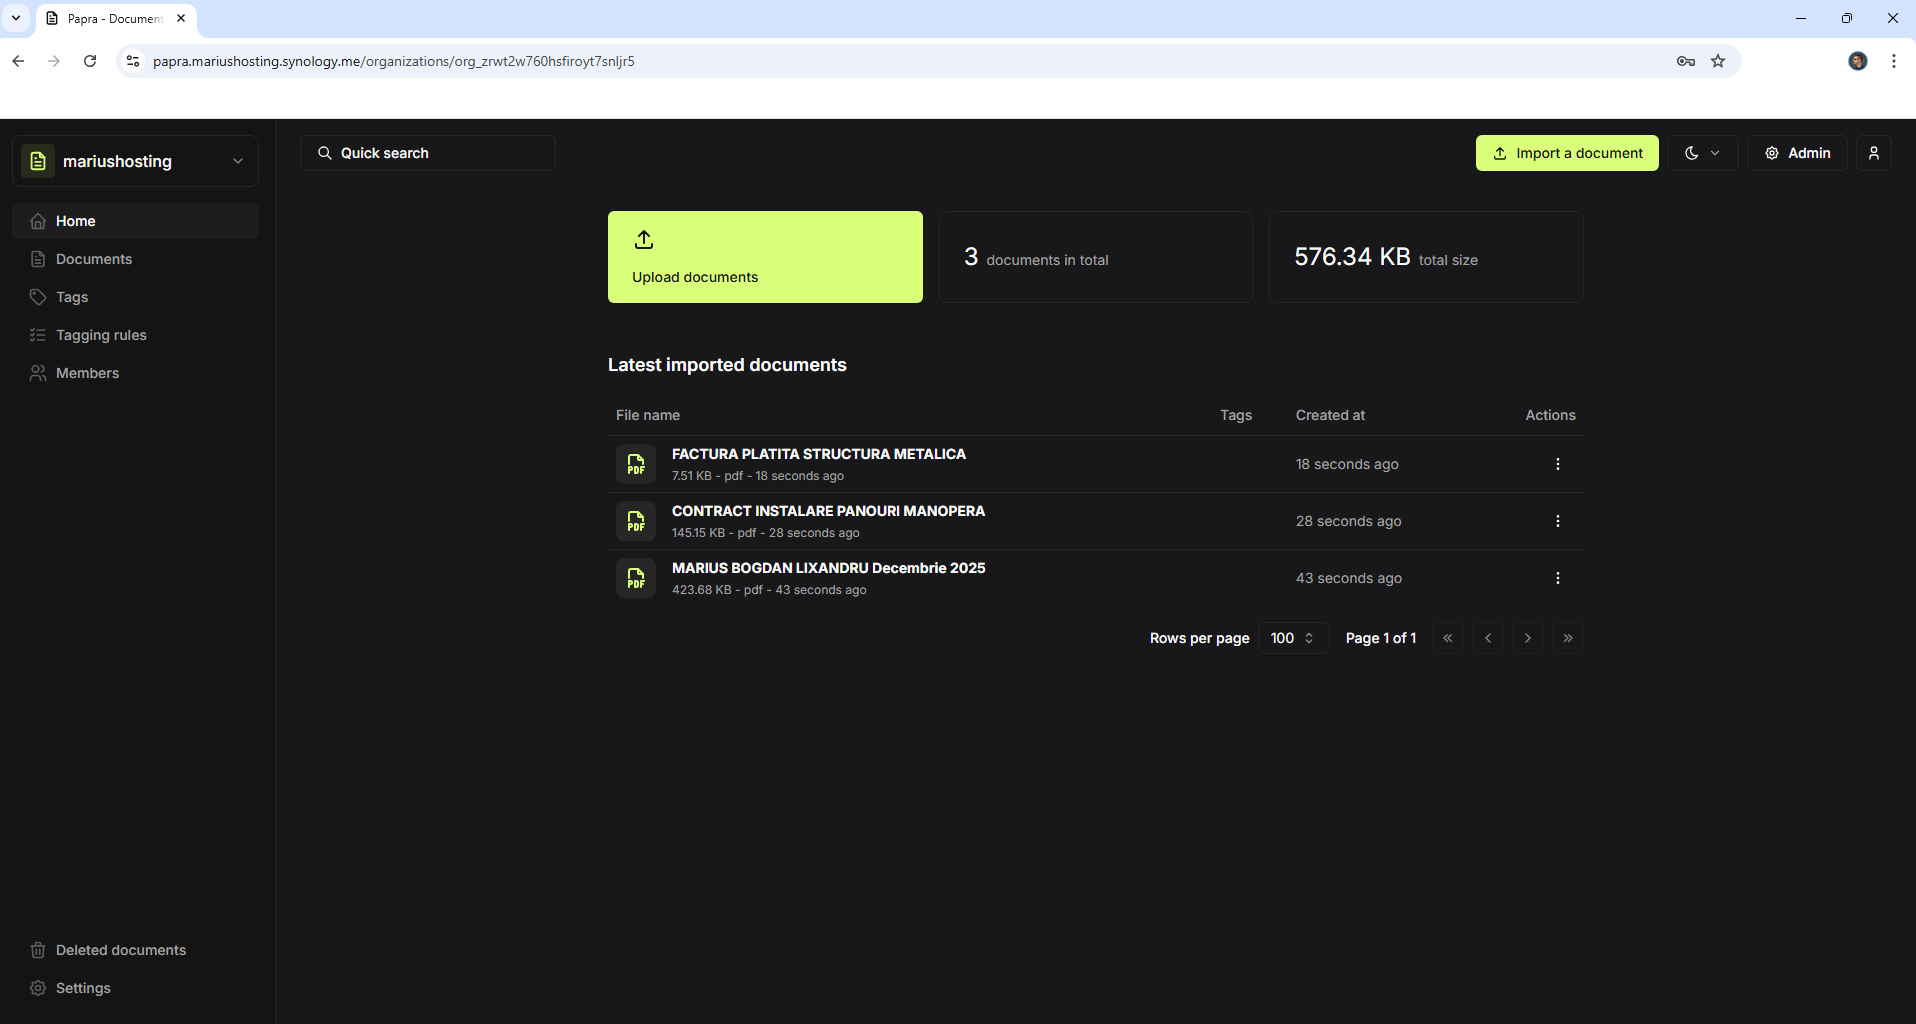Switch to the Home section

point(76,220)
